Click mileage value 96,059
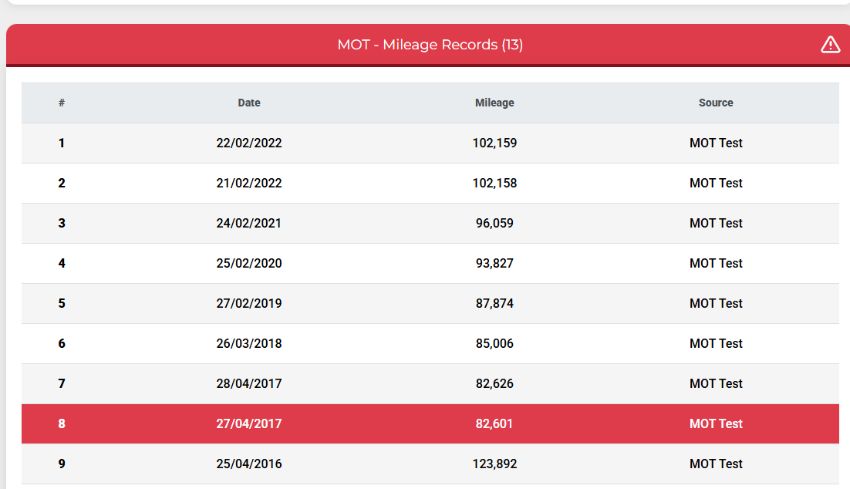 coord(495,223)
